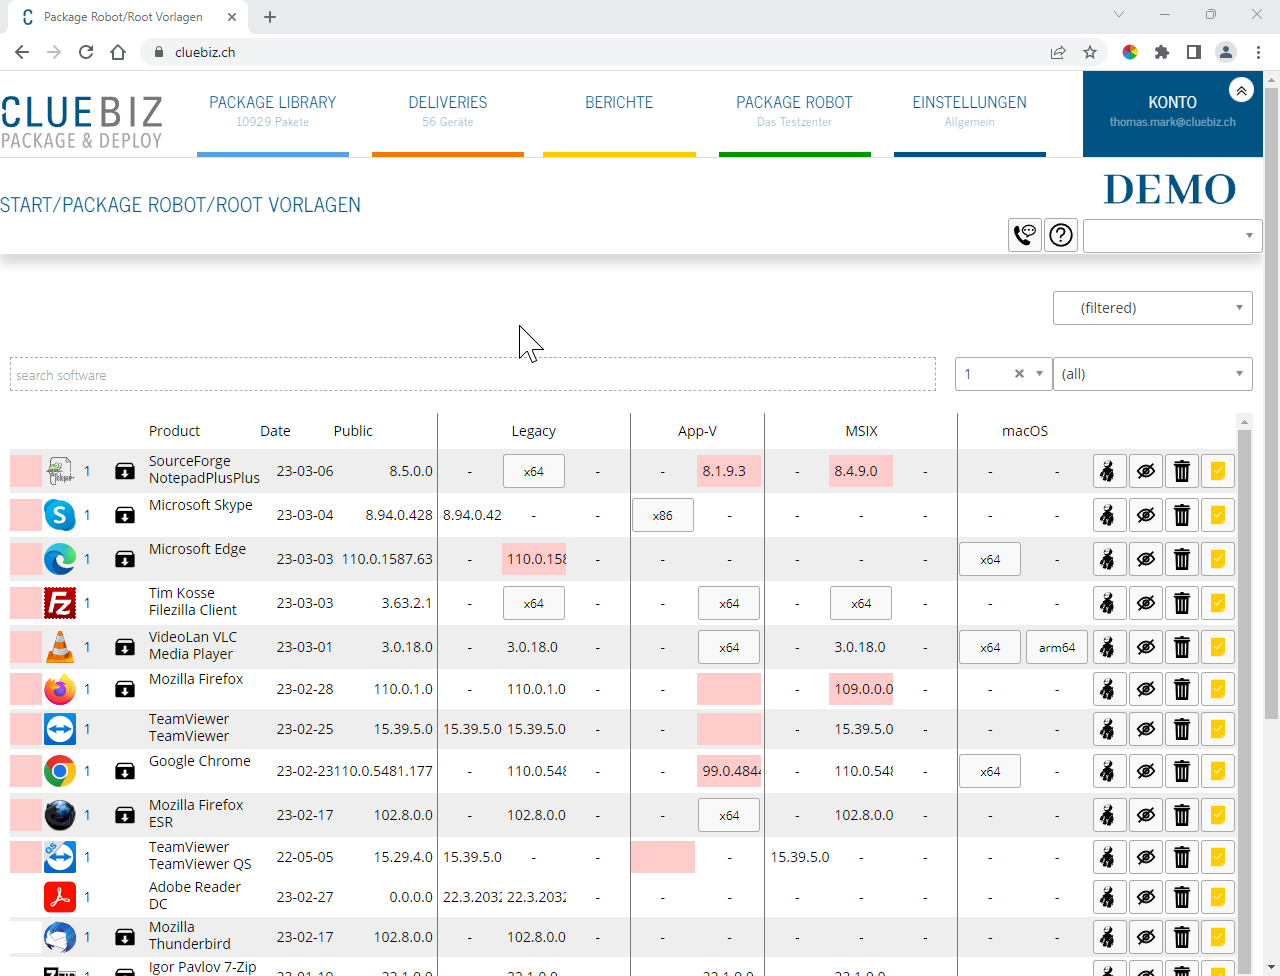Delete Mozilla Firefox row via trash
This screenshot has height=976, width=1280.
coord(1181,689)
